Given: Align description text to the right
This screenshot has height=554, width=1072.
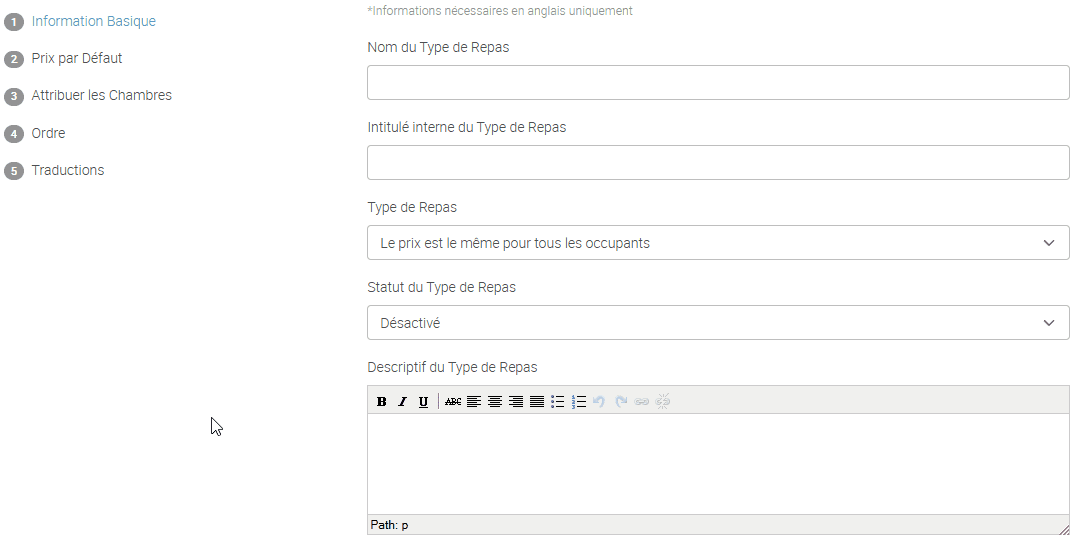Looking at the screenshot, I should pos(516,402).
